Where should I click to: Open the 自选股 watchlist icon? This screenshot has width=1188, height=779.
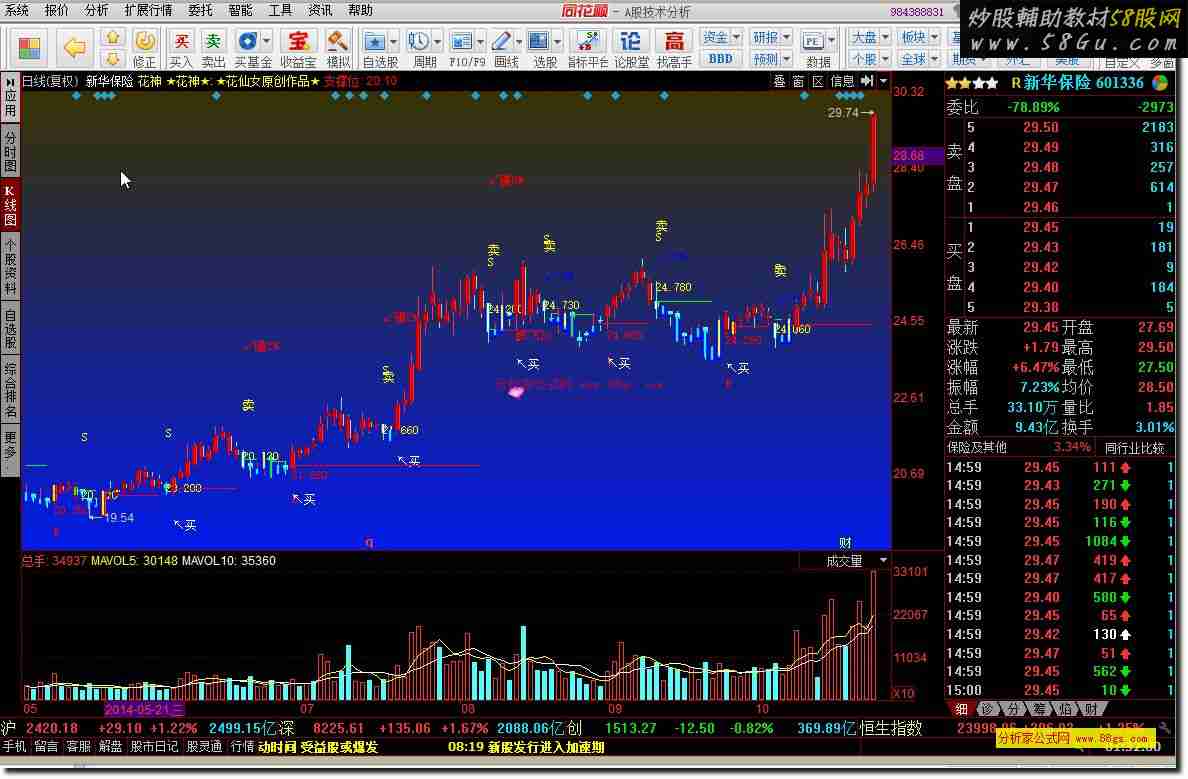[x=374, y=42]
